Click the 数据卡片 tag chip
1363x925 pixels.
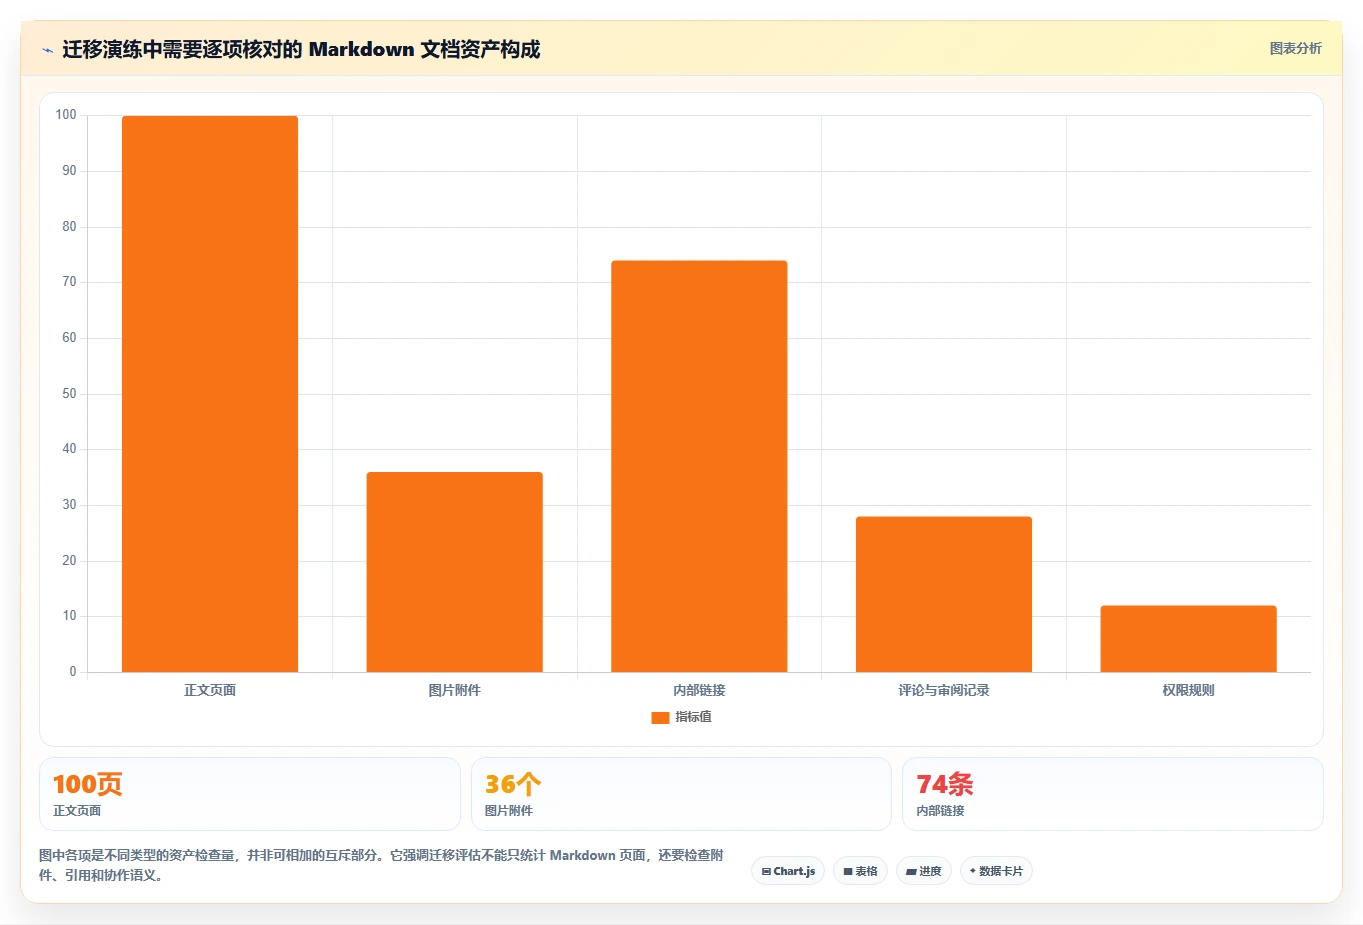(996, 871)
